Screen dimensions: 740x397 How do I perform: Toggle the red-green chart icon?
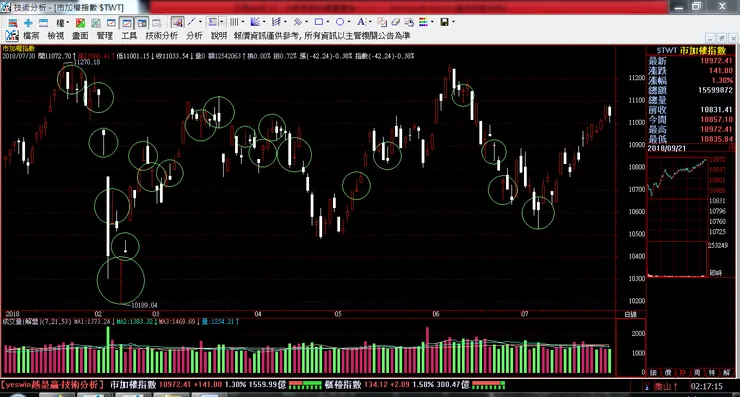click(x=80, y=23)
